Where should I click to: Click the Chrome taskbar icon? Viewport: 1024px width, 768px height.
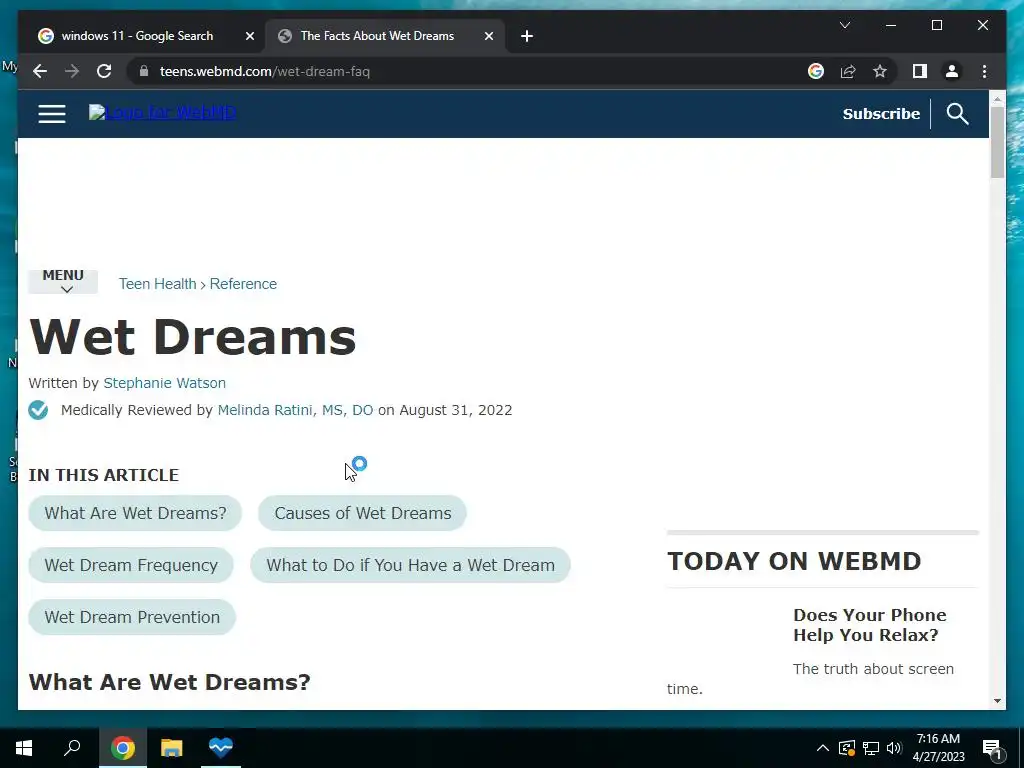tap(123, 748)
